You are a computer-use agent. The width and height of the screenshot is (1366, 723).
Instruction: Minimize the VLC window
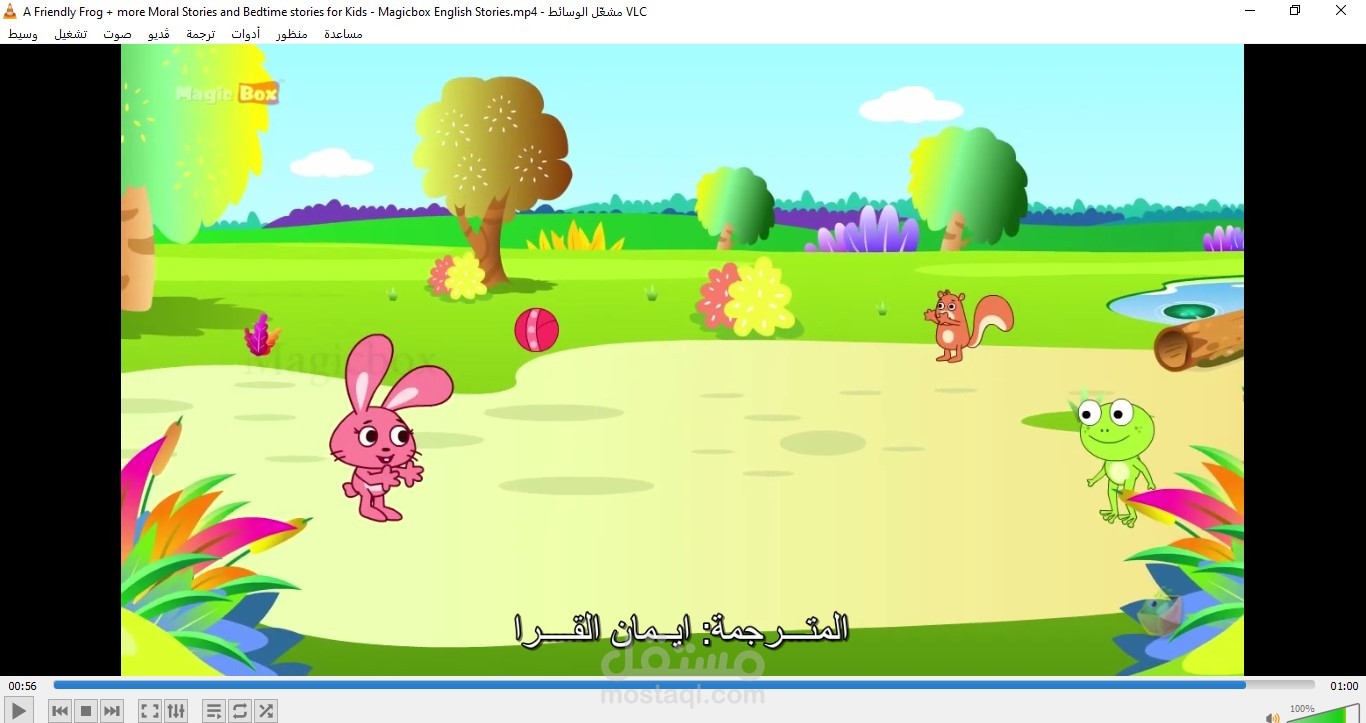tap(1250, 11)
